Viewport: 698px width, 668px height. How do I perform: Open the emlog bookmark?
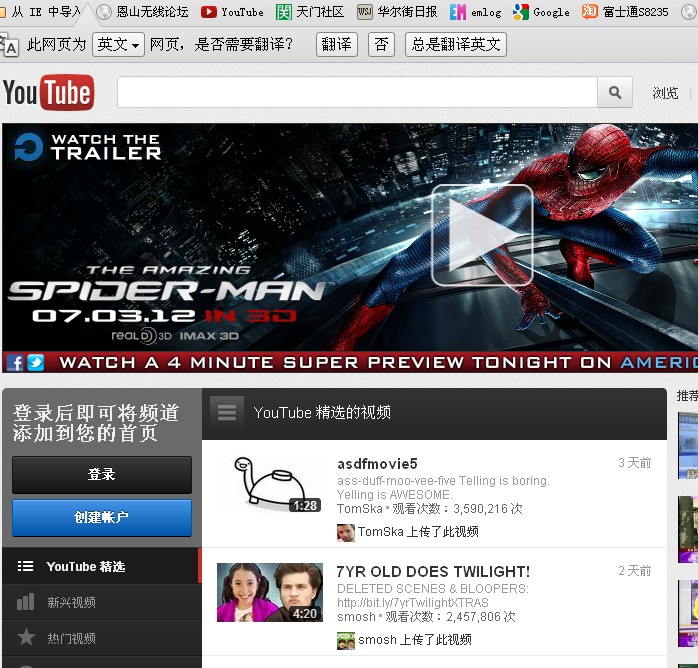click(x=475, y=12)
